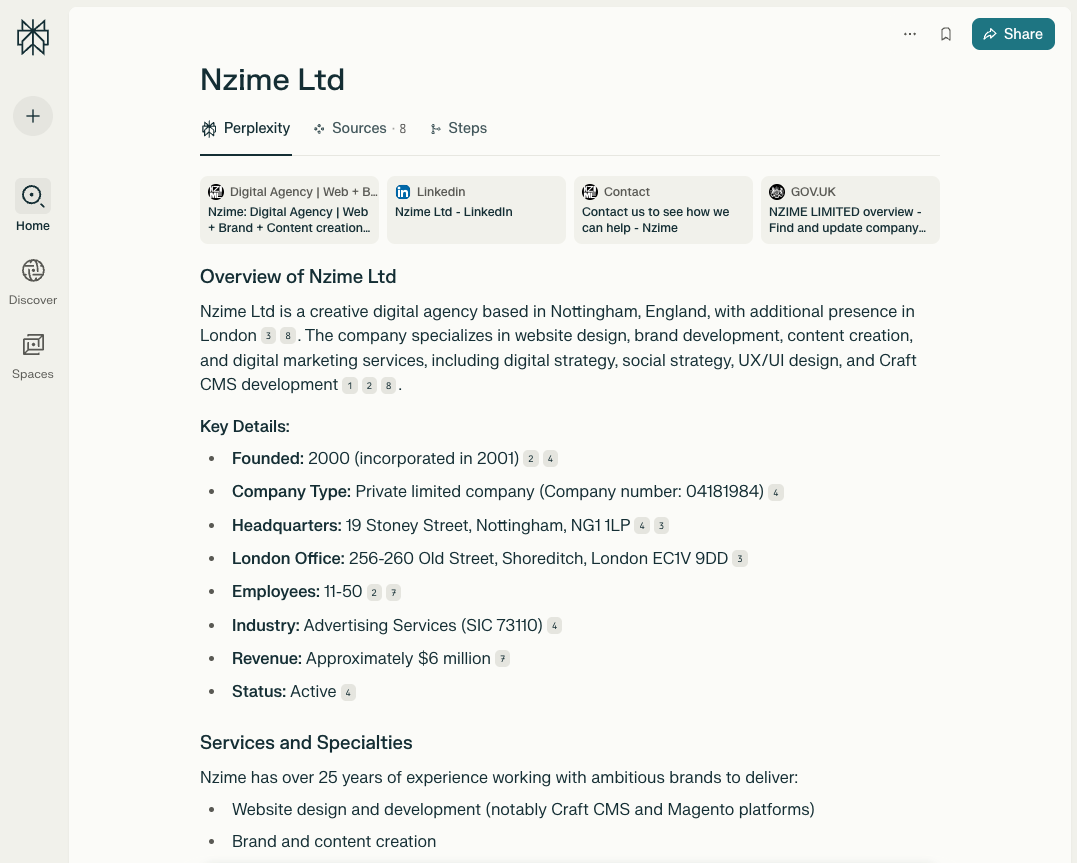
Task: Open the Home search icon
Action: (x=33, y=196)
